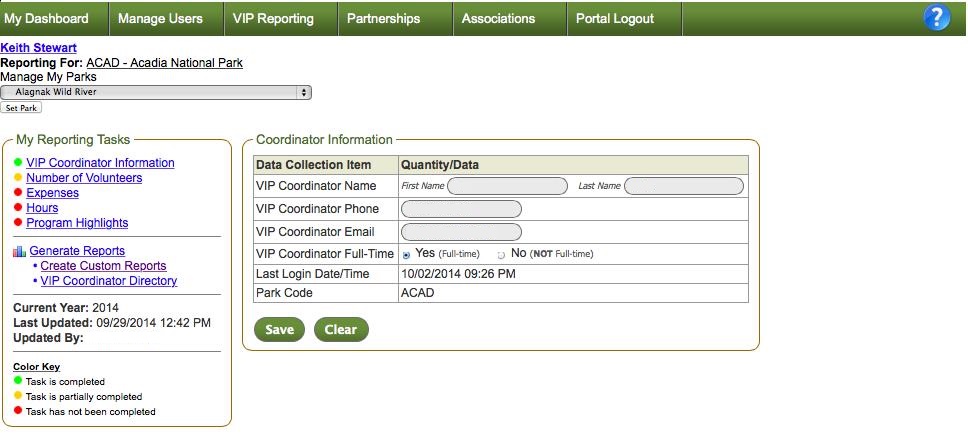Go to the Partnerships menu item
Screen dimensions: 968x448
383,18
